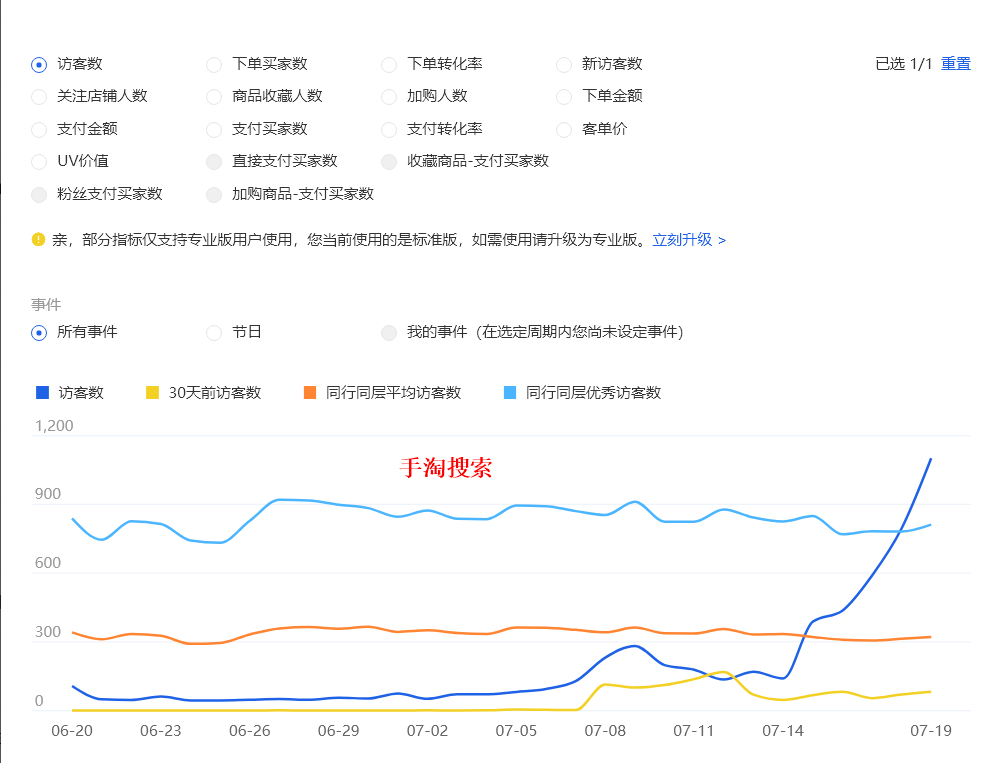Select the 所有事件 event filter
The width and height of the screenshot is (994, 763).
coord(39,333)
